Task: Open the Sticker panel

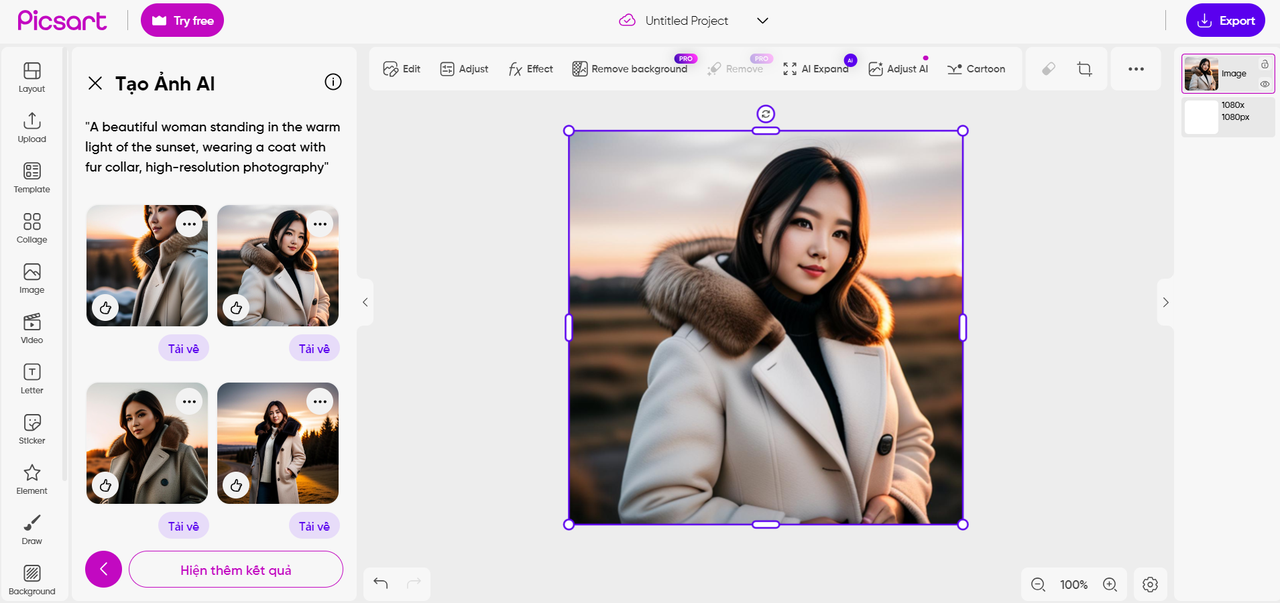Action: [x=32, y=428]
